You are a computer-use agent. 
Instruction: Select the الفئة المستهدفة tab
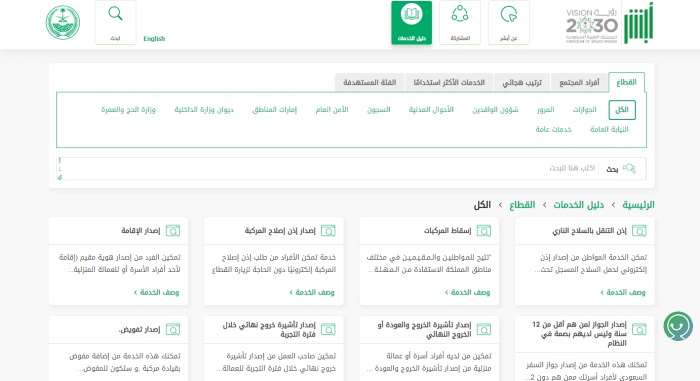point(370,83)
